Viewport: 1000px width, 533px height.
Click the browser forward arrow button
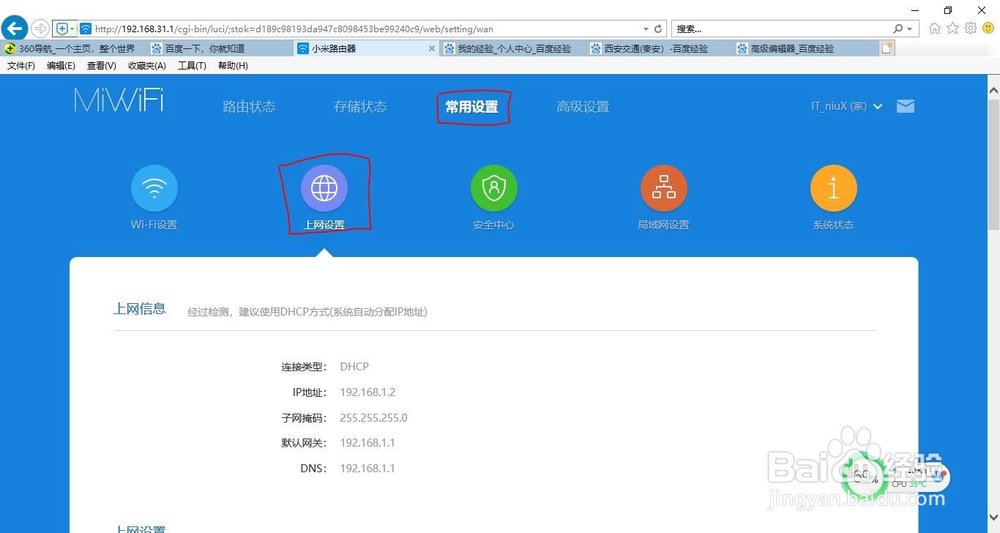[x=40, y=29]
